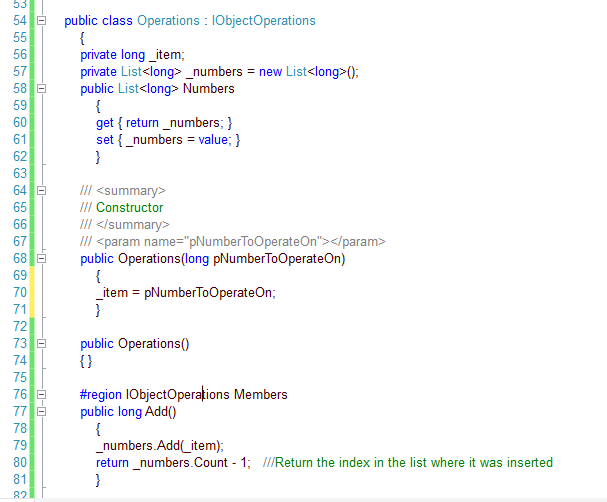Click the '<summary>' tag on line 64
The image size is (607, 502).
pyautogui.click(x=131, y=191)
